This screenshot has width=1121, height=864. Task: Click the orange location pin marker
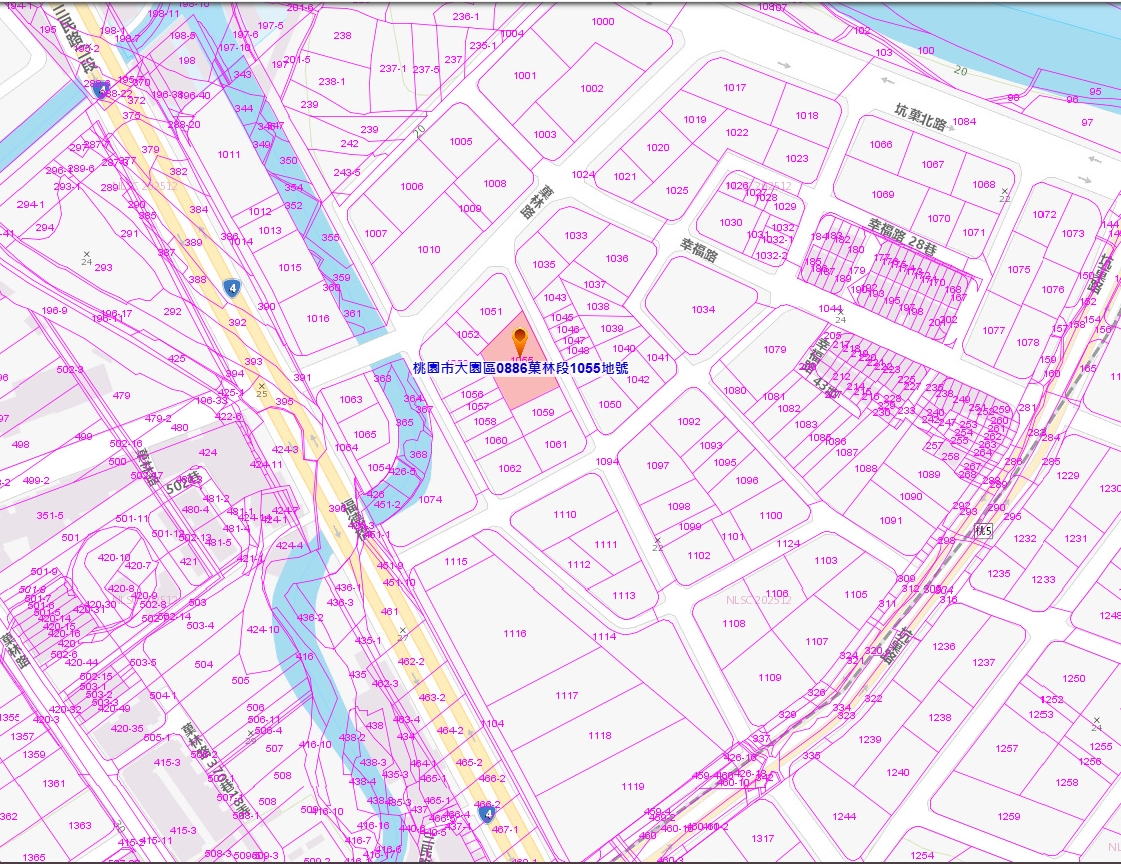pyautogui.click(x=520, y=337)
